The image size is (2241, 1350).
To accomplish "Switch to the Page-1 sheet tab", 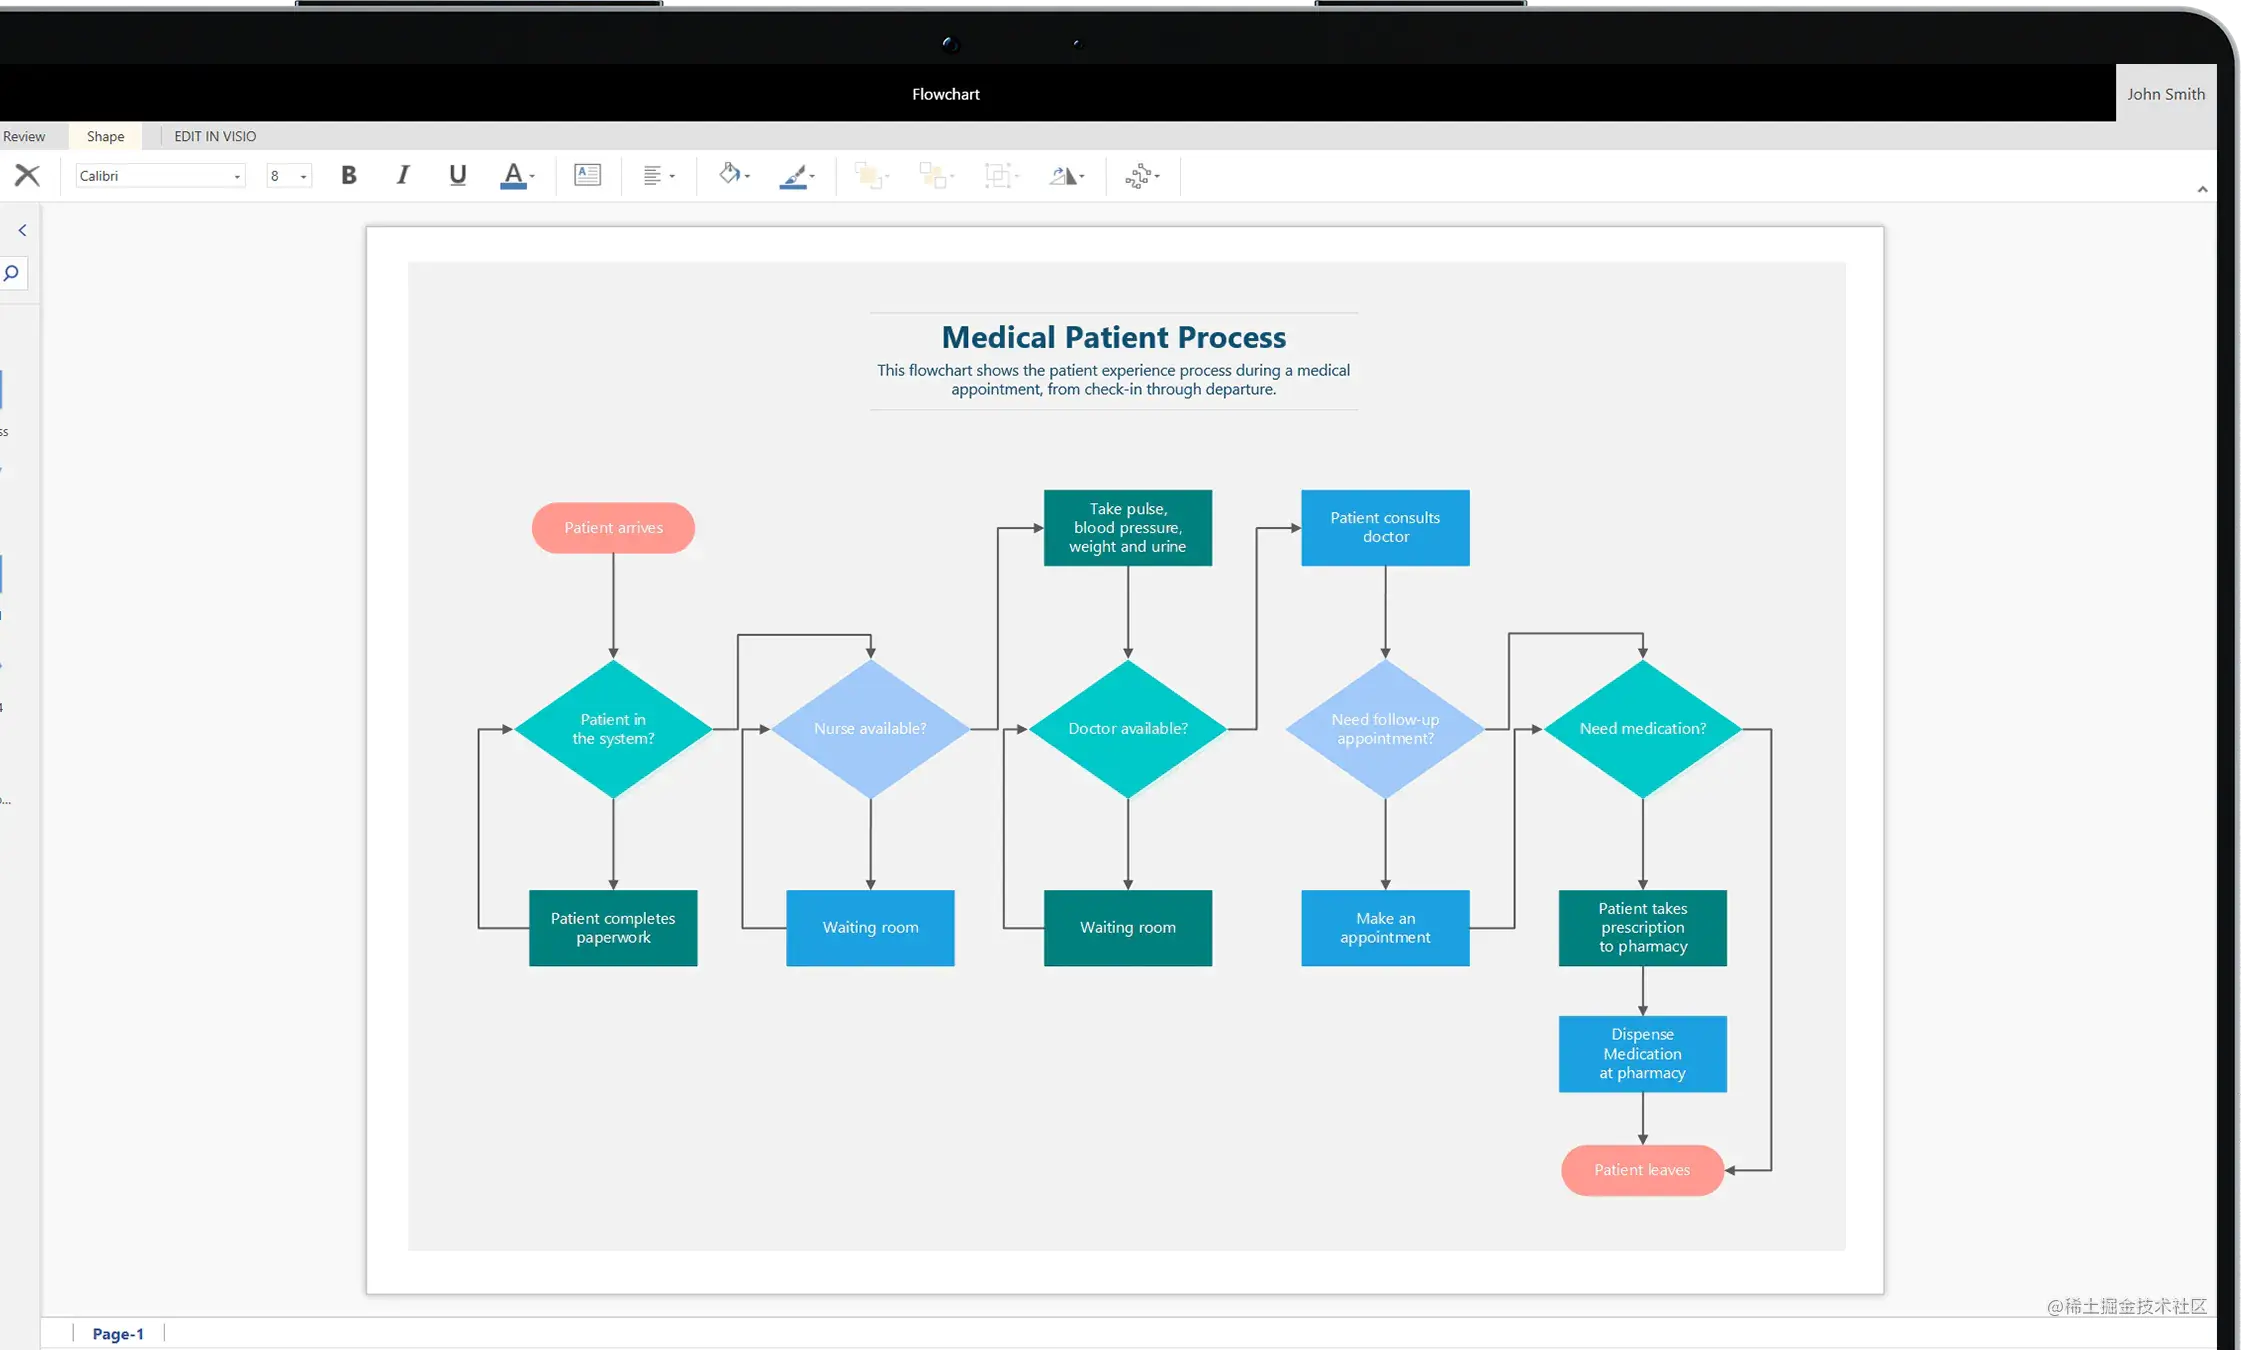I will (118, 1333).
